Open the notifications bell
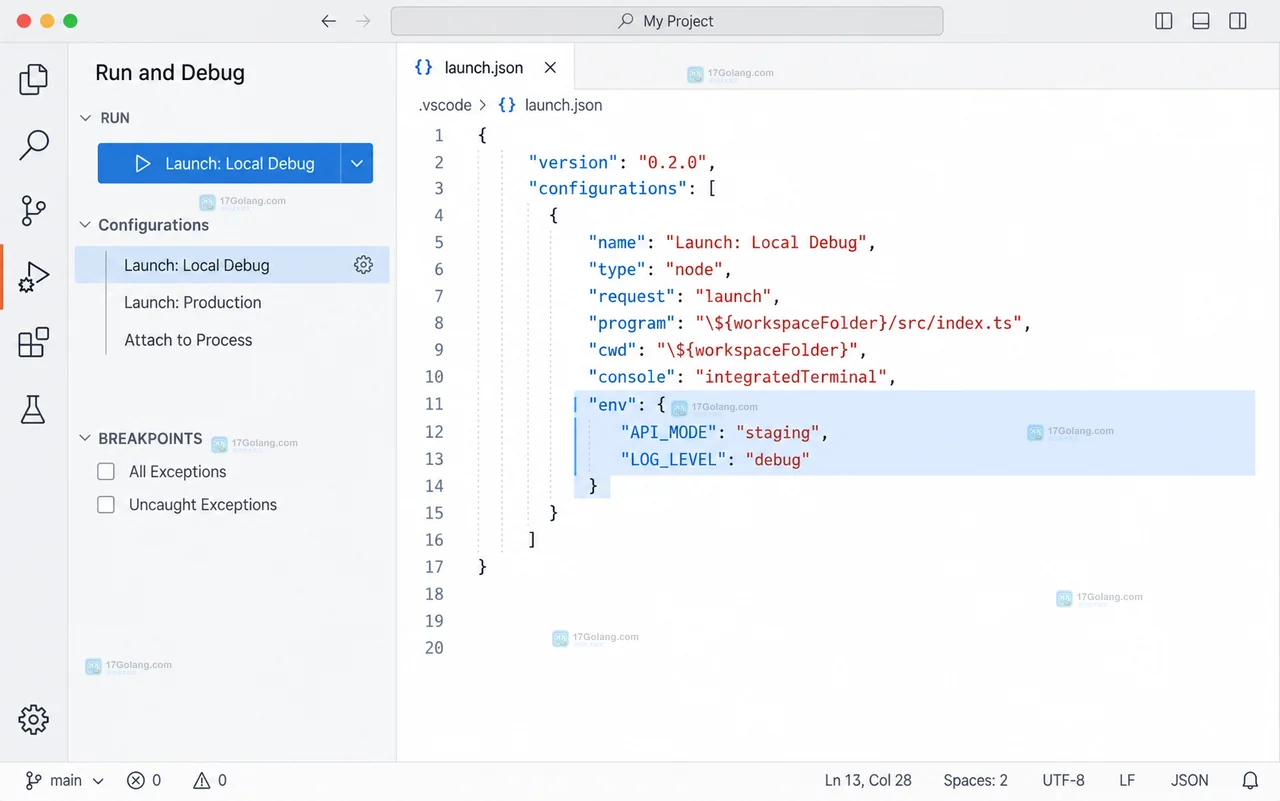1280x801 pixels. (x=1250, y=780)
